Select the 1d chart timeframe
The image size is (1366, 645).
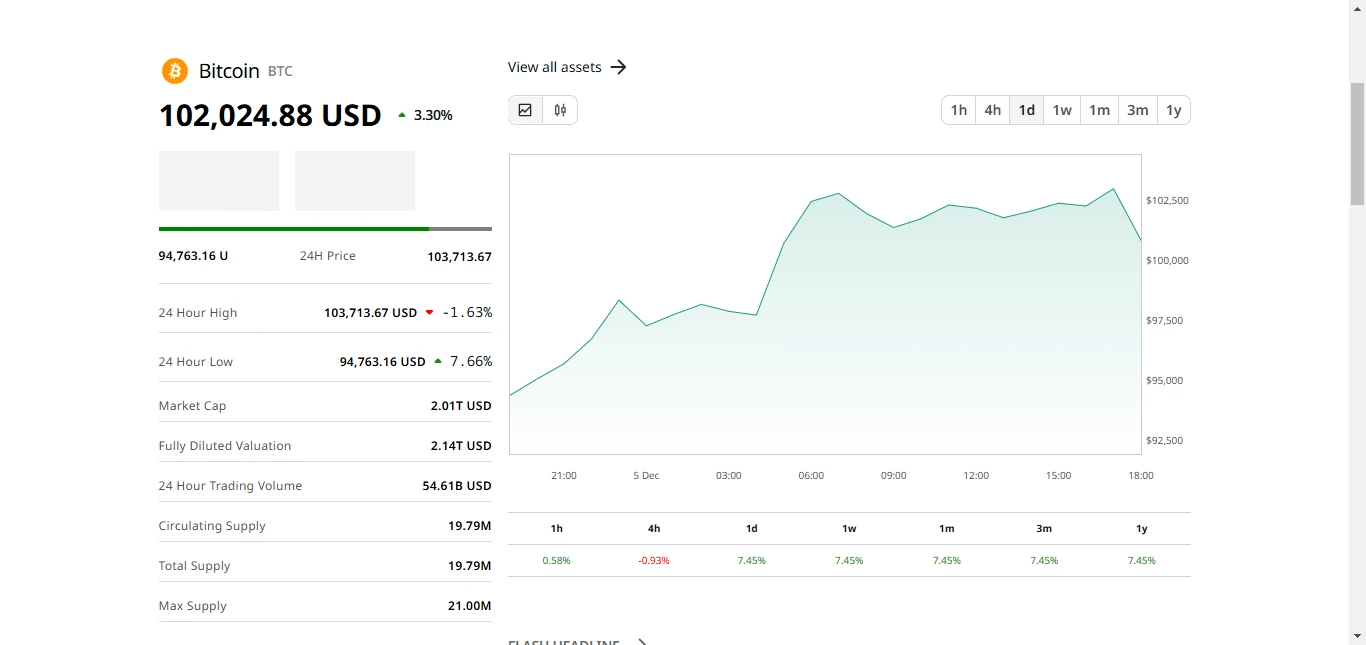(1027, 110)
